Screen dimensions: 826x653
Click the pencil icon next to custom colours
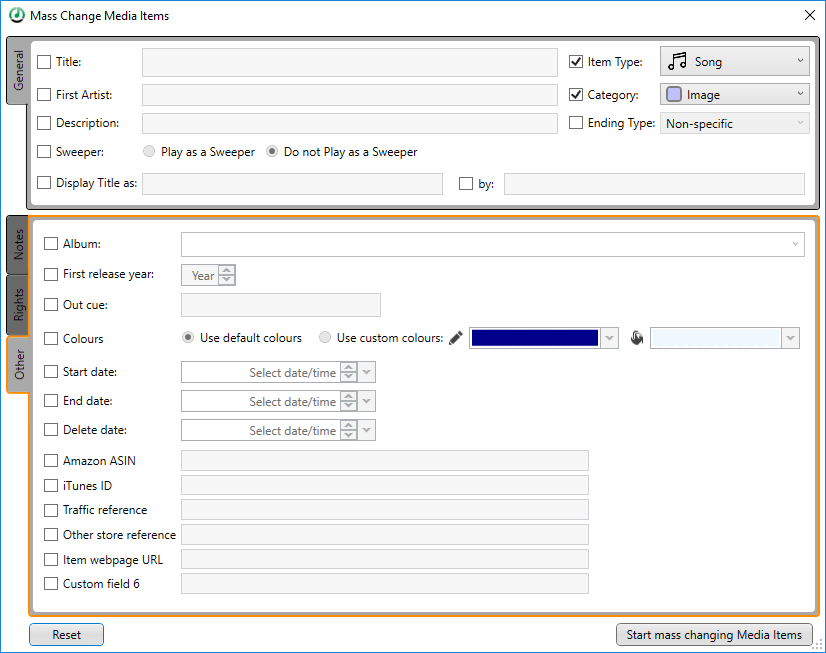pyautogui.click(x=456, y=337)
